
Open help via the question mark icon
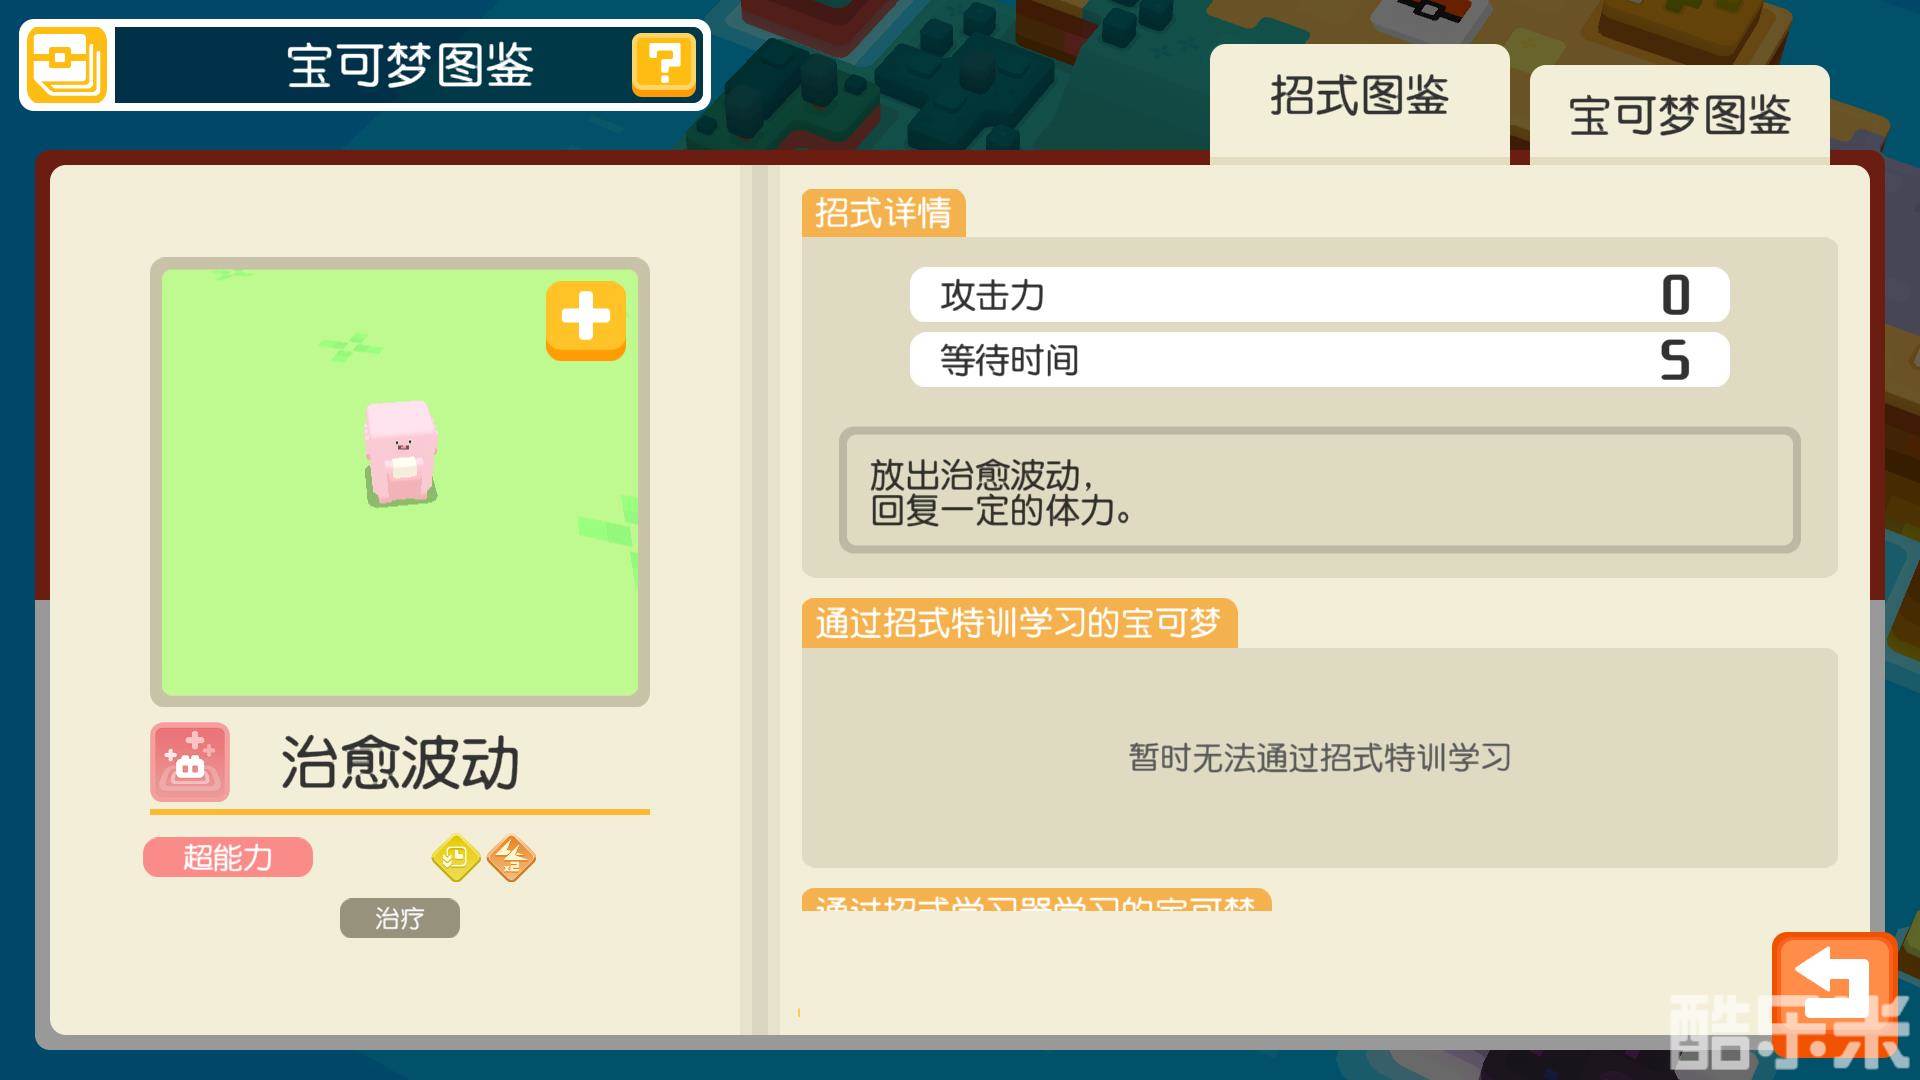(664, 65)
